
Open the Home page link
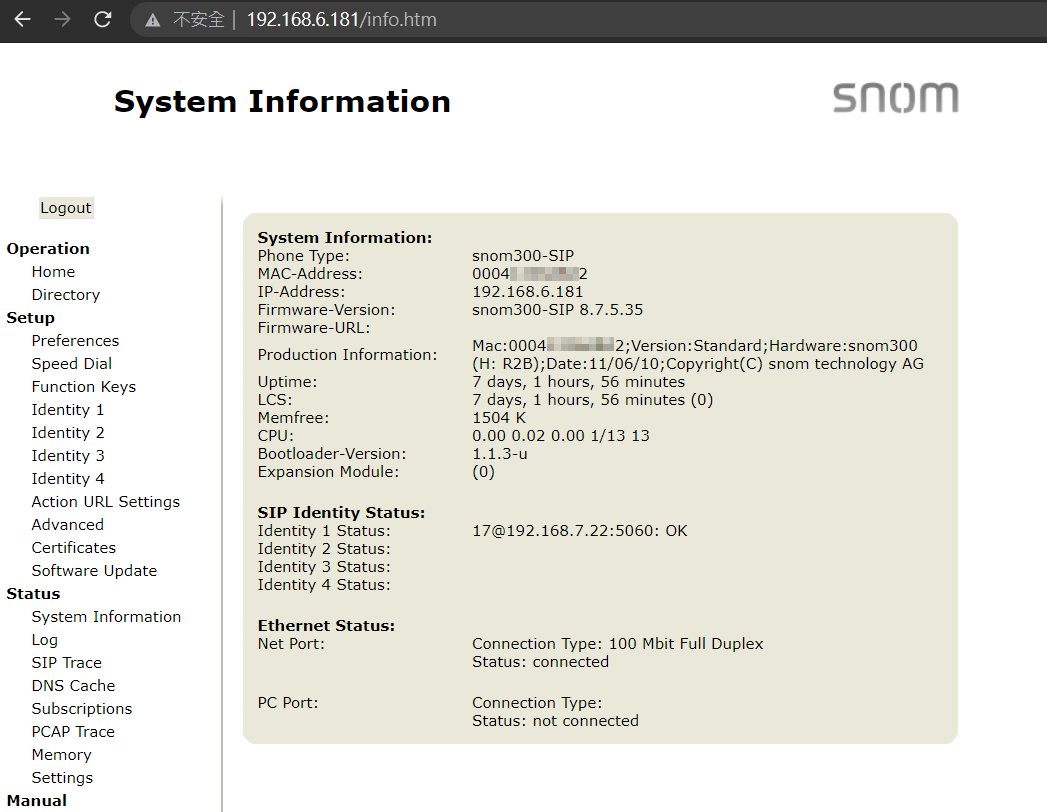click(x=53, y=272)
